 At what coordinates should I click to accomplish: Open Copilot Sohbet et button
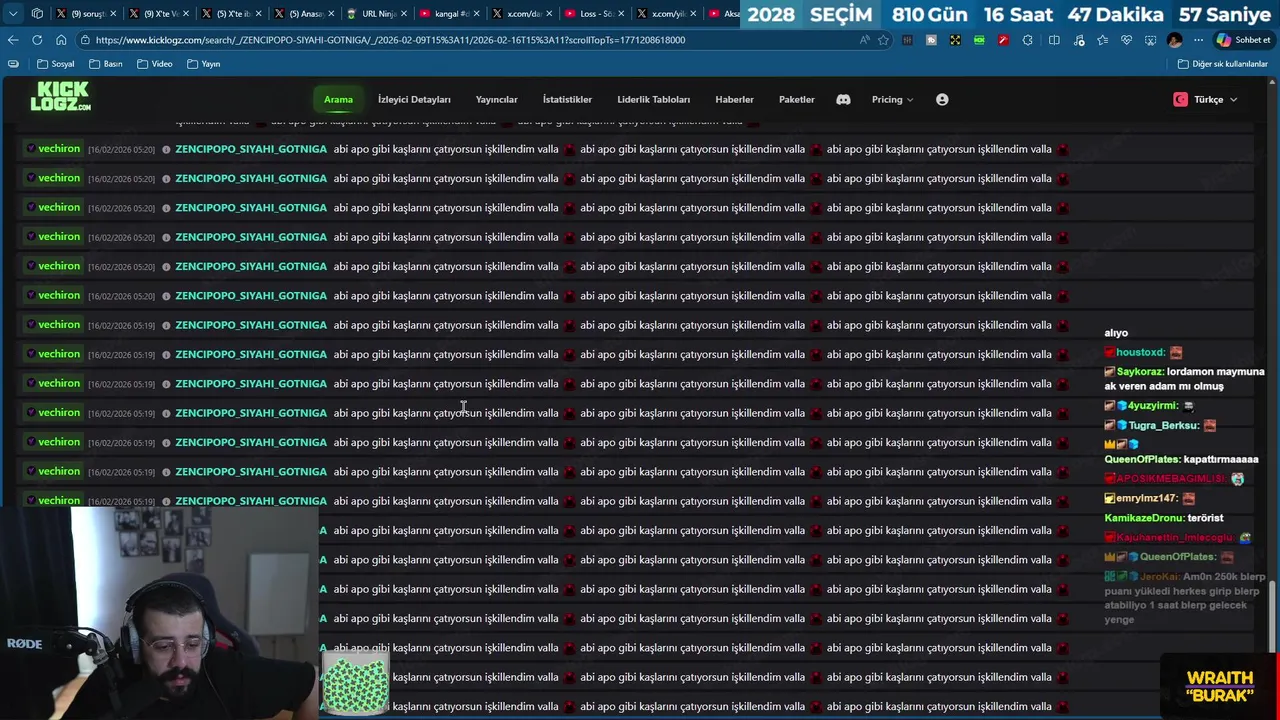1243,40
